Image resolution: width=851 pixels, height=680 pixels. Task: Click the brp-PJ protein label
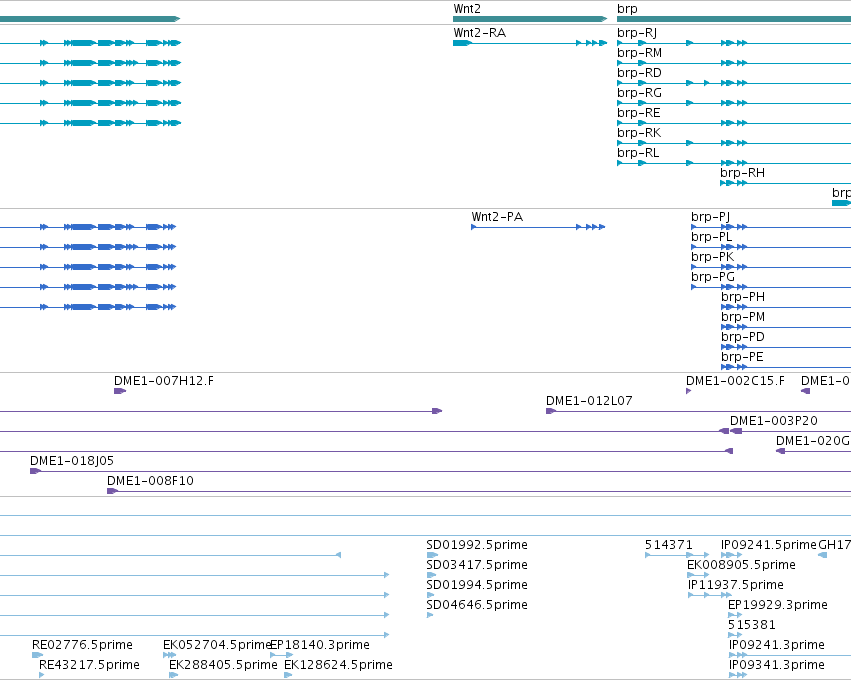coord(710,217)
